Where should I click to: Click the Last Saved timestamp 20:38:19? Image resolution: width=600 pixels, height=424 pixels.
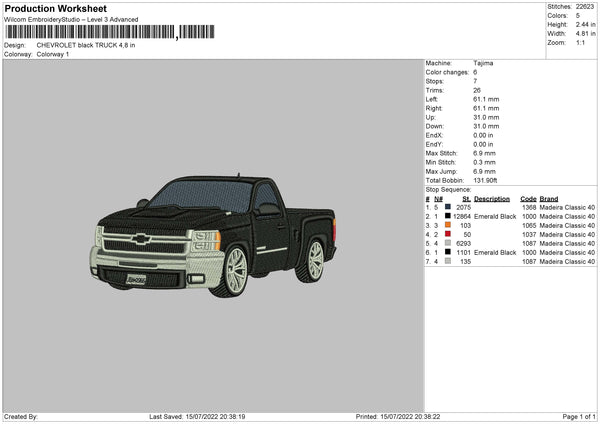click(232, 417)
